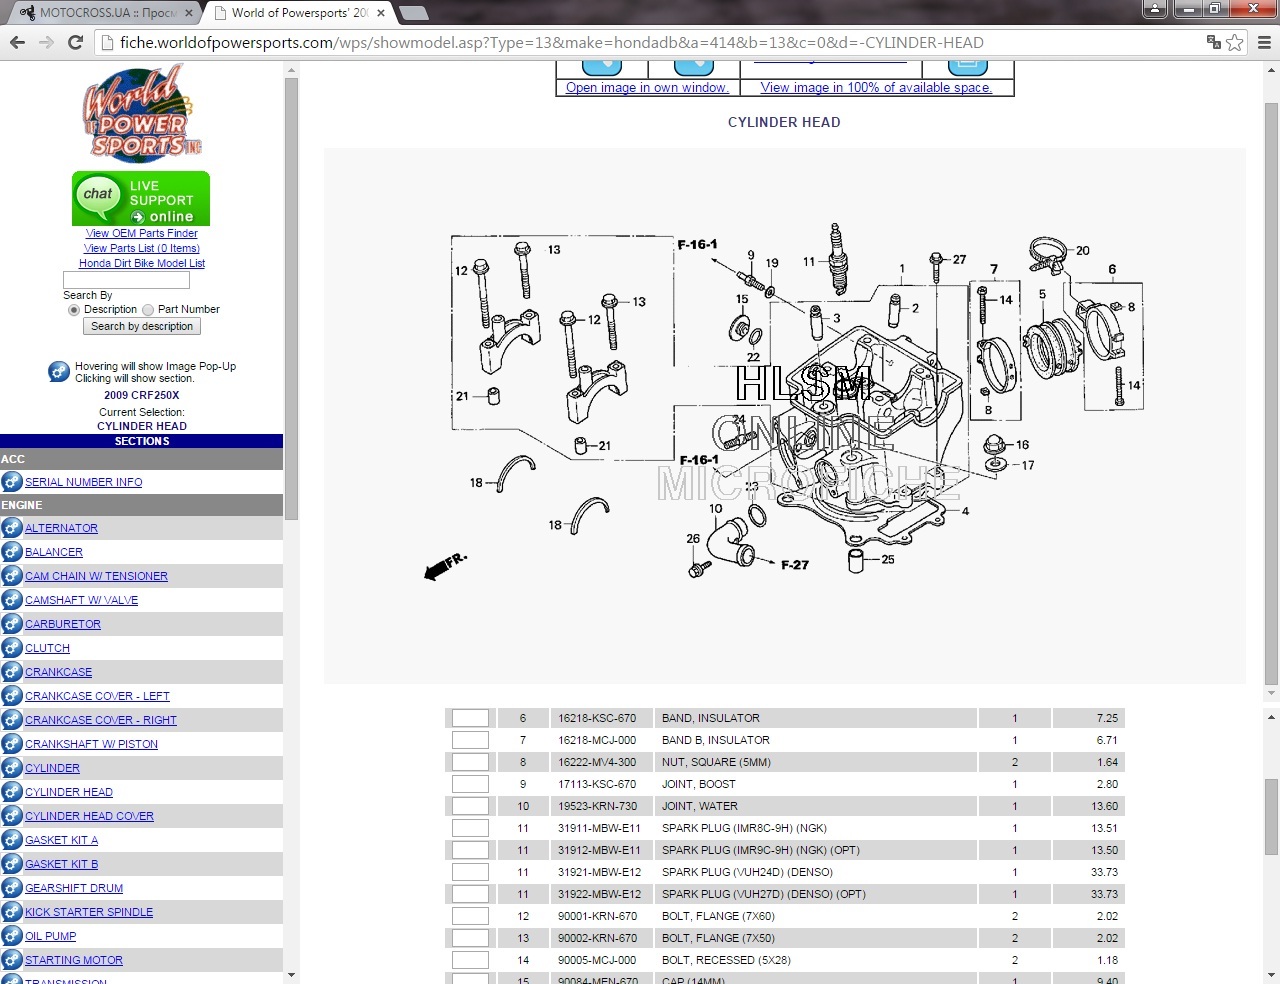Click the icon beside ALTERNATOR
1280x984 pixels.
(x=12, y=528)
